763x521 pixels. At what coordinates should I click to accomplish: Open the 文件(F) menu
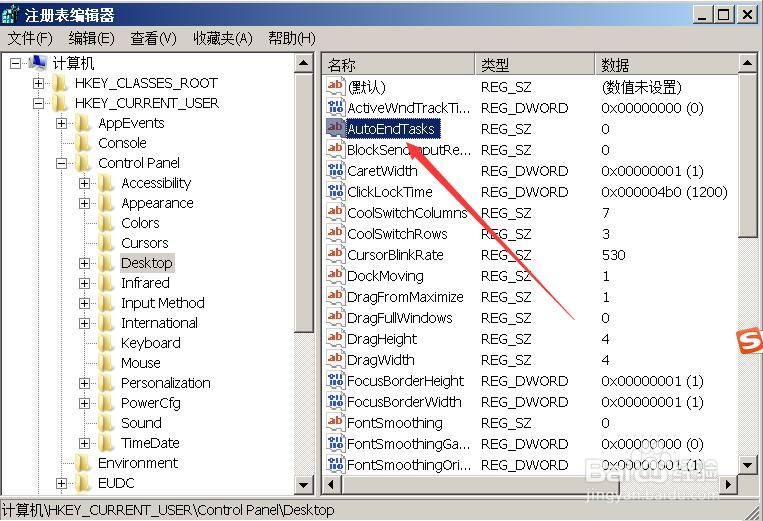click(30, 38)
